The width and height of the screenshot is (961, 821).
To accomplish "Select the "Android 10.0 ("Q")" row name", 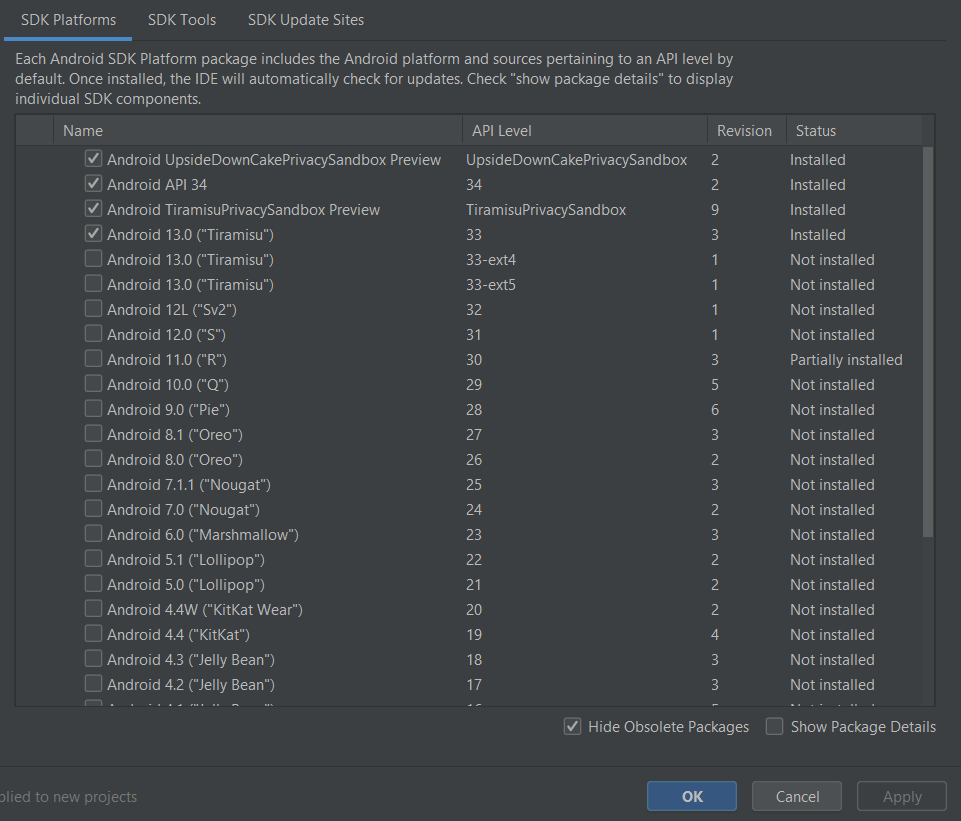I will click(x=168, y=385).
